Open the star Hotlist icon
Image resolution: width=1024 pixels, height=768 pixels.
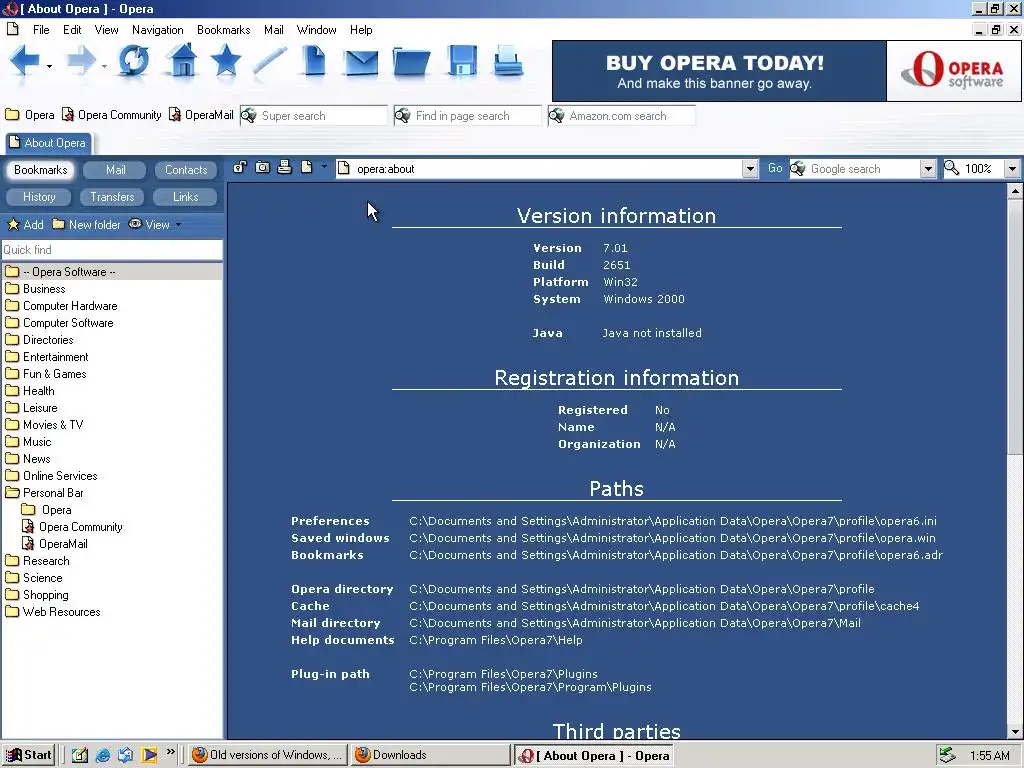(225, 60)
